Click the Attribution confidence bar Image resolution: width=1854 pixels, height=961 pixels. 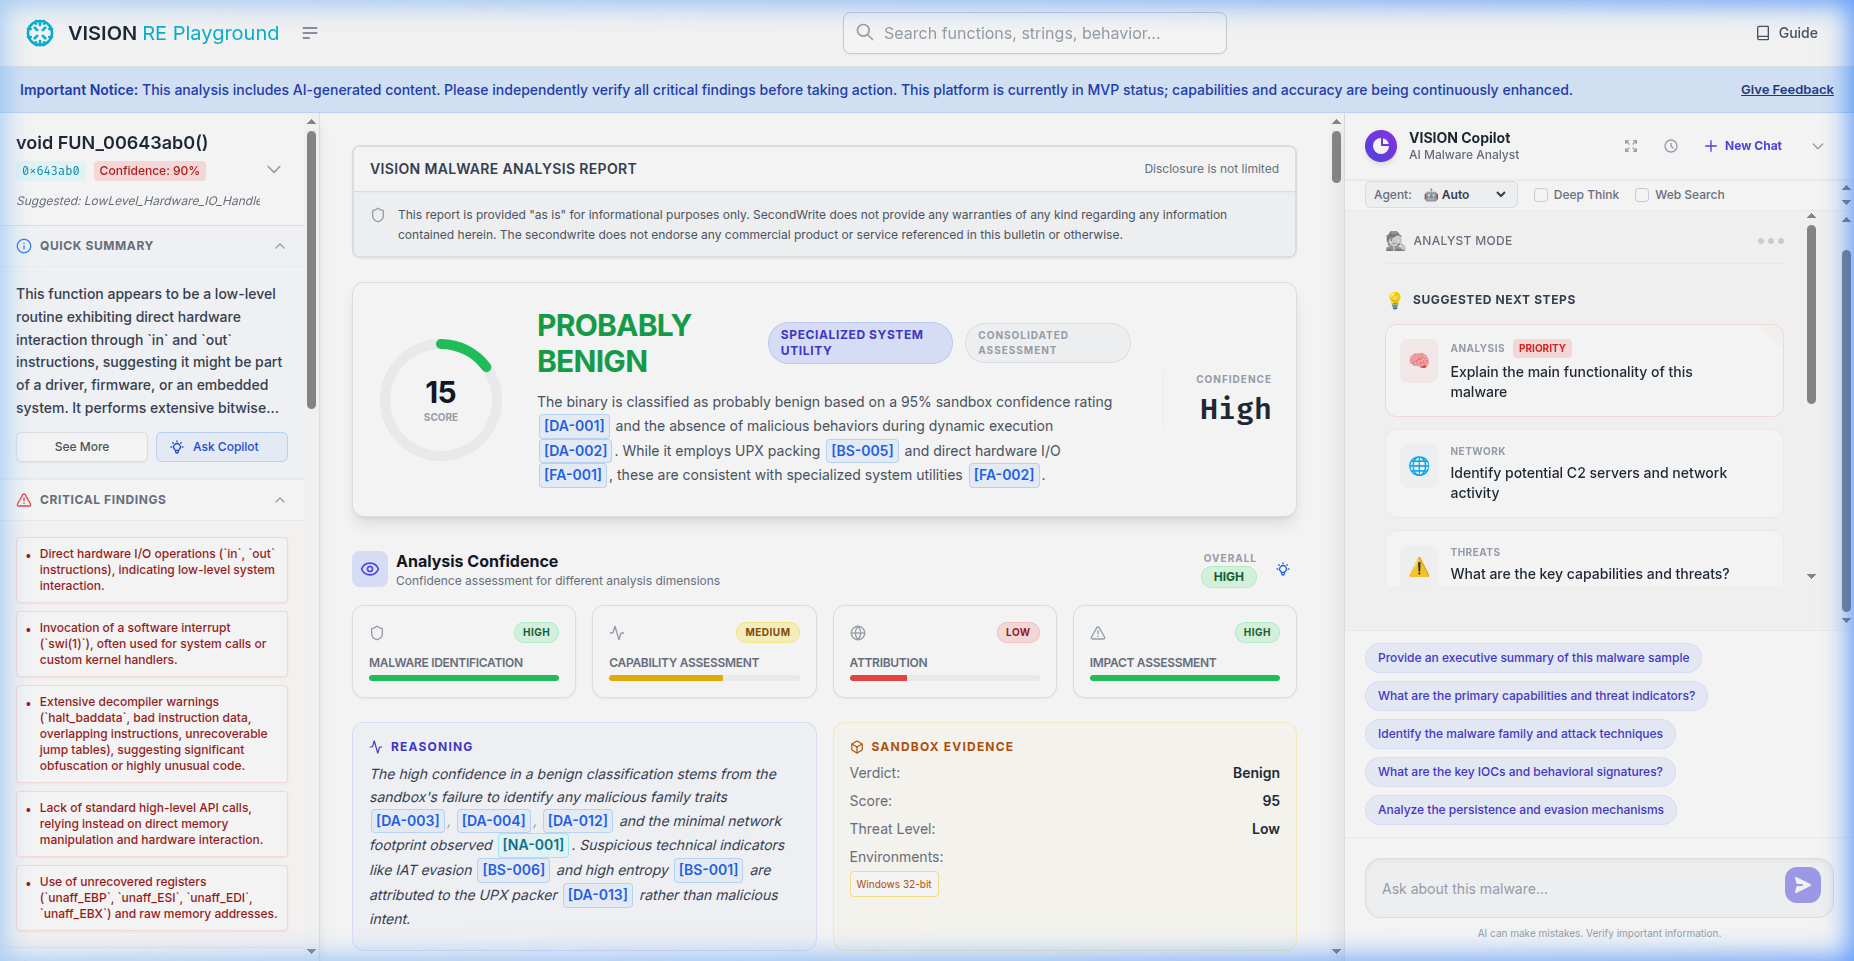click(x=945, y=678)
